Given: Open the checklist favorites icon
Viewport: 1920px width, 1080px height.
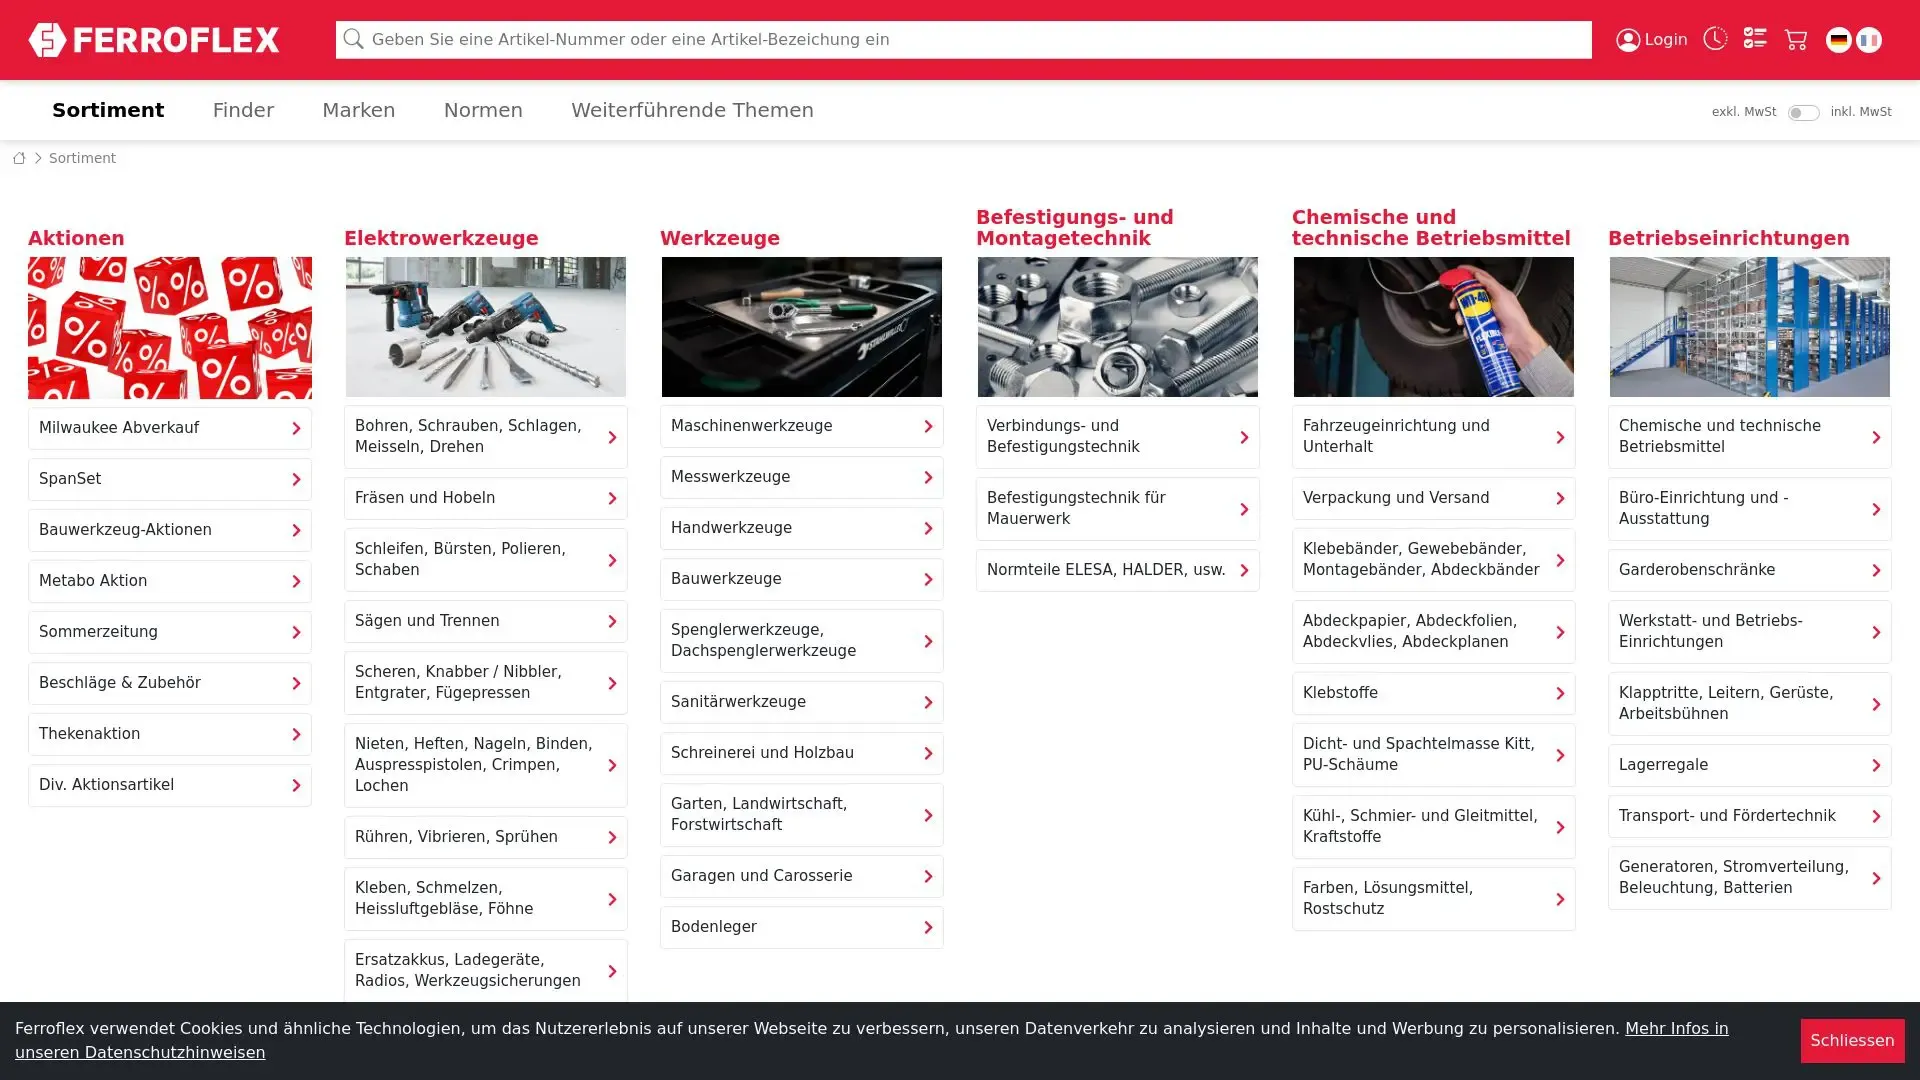Looking at the screenshot, I should tap(1755, 39).
